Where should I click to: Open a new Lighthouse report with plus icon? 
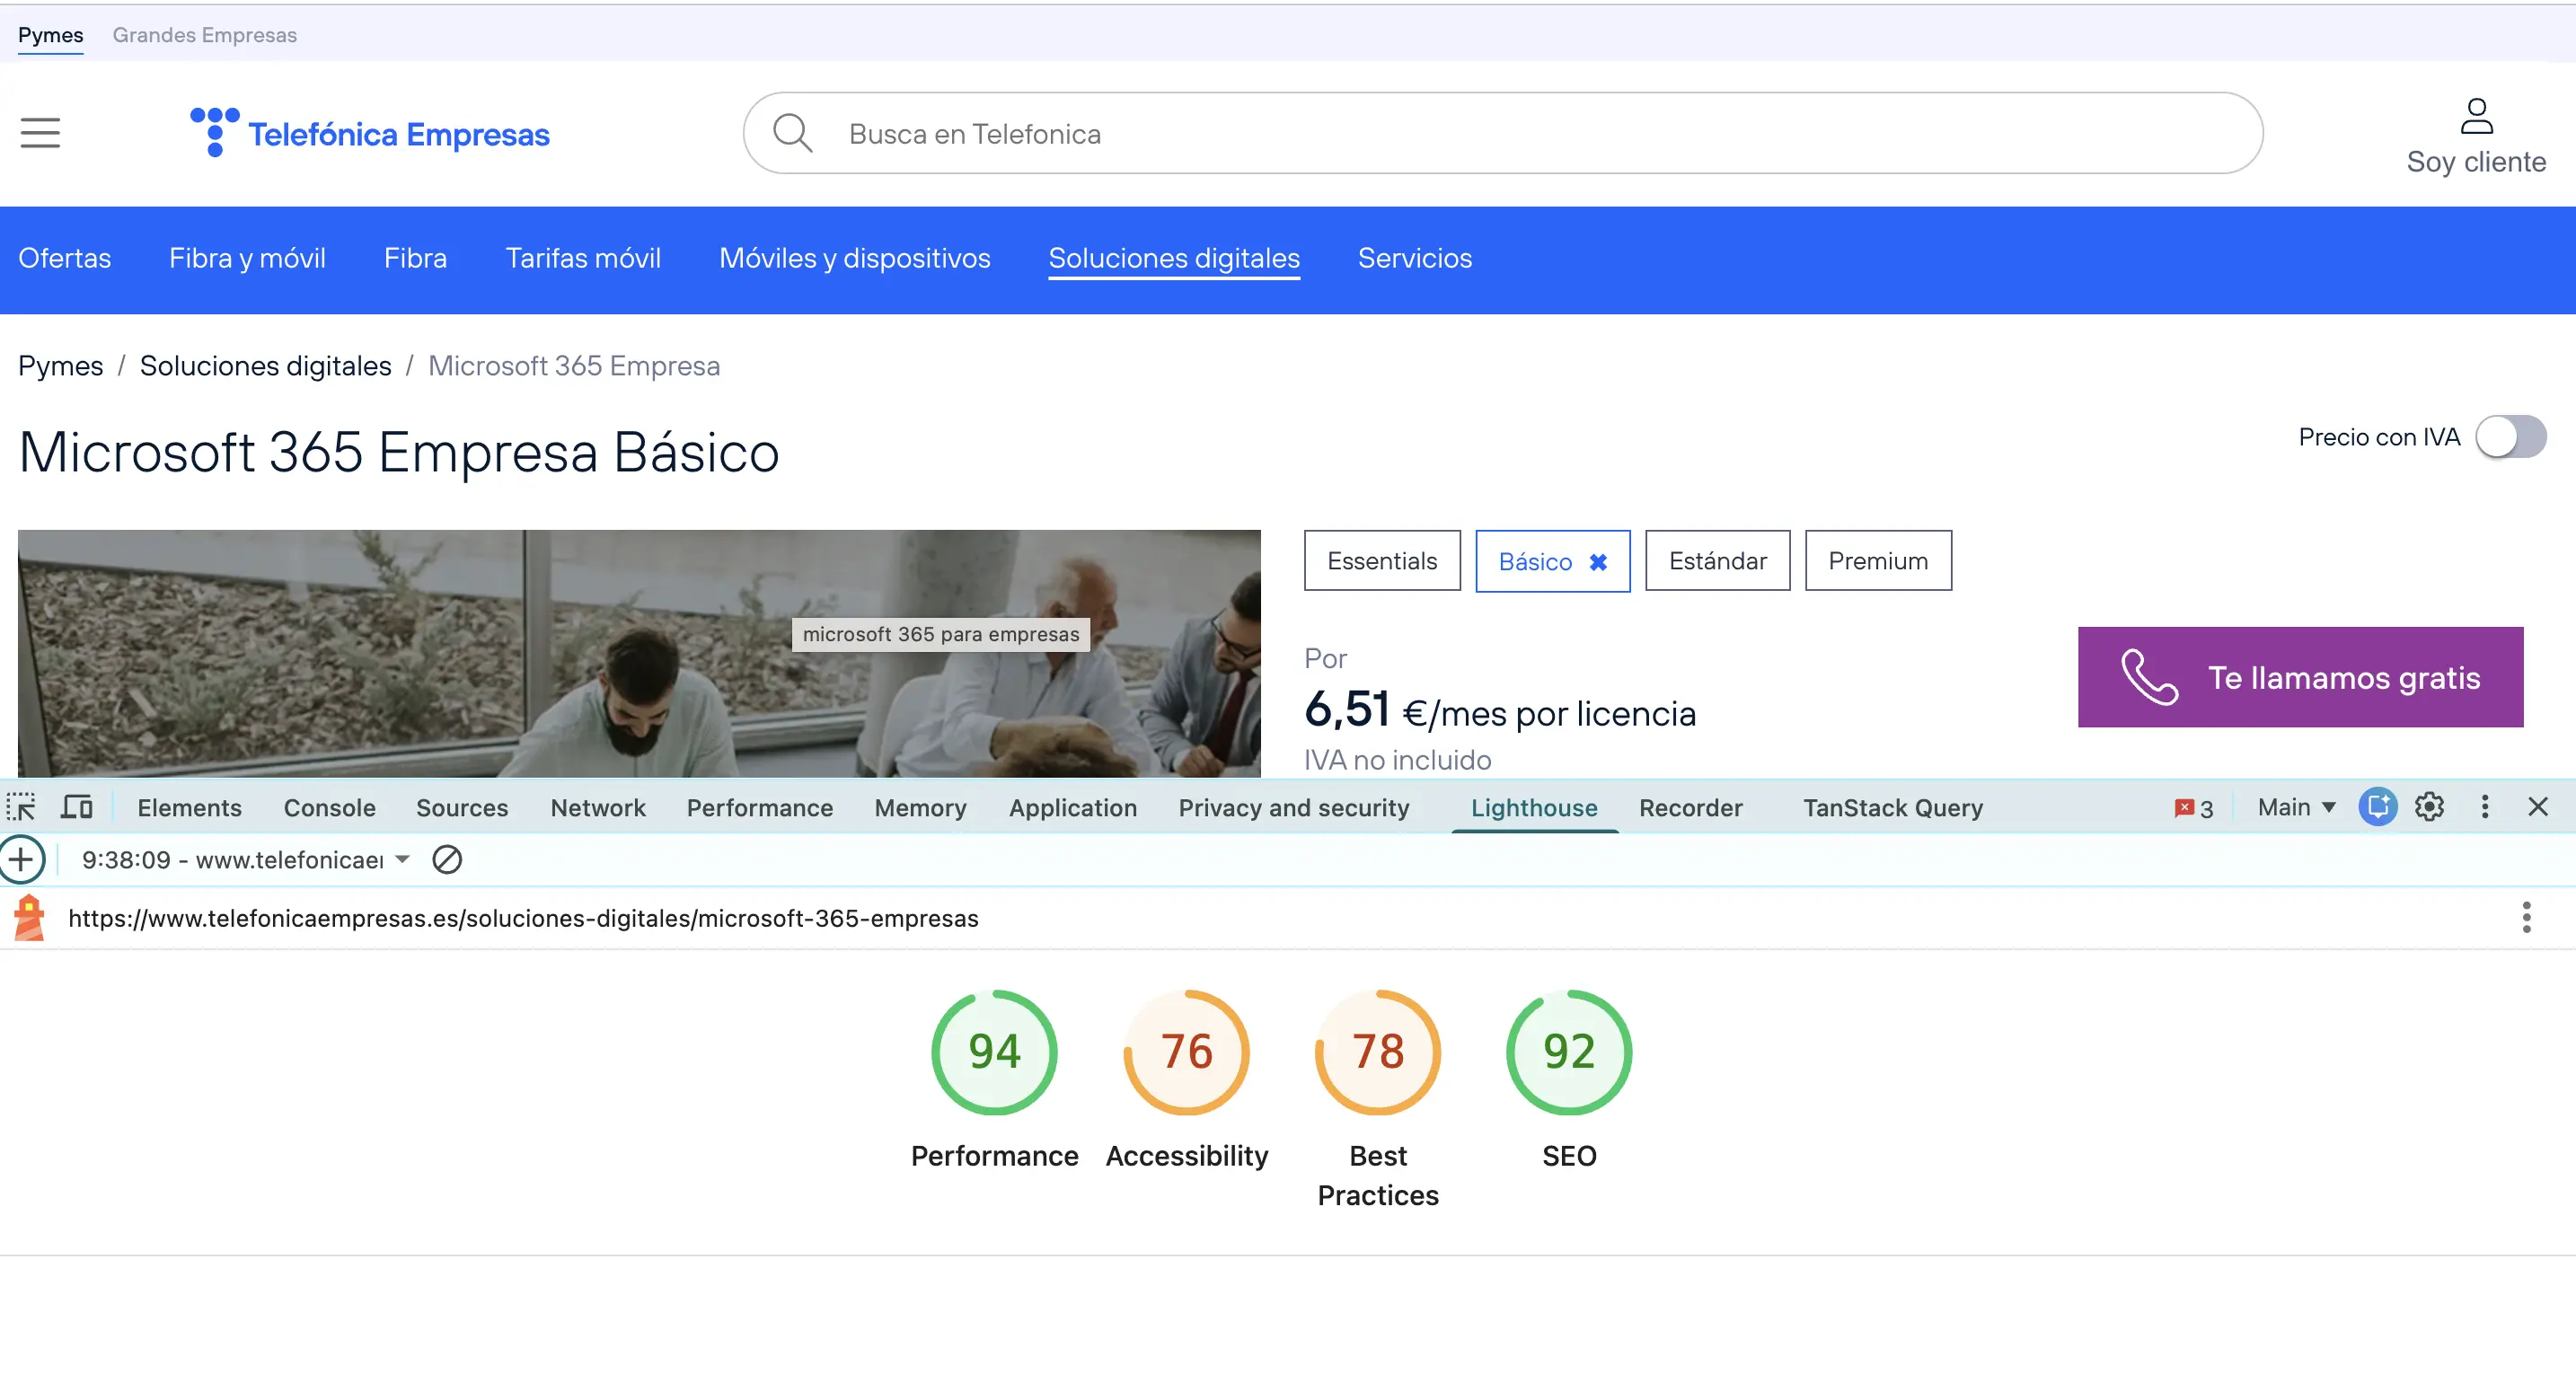pos(22,859)
